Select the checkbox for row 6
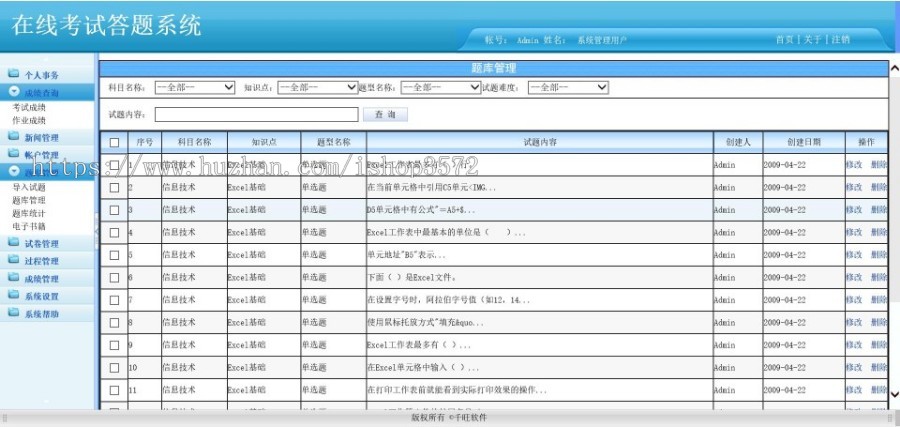 114,277
